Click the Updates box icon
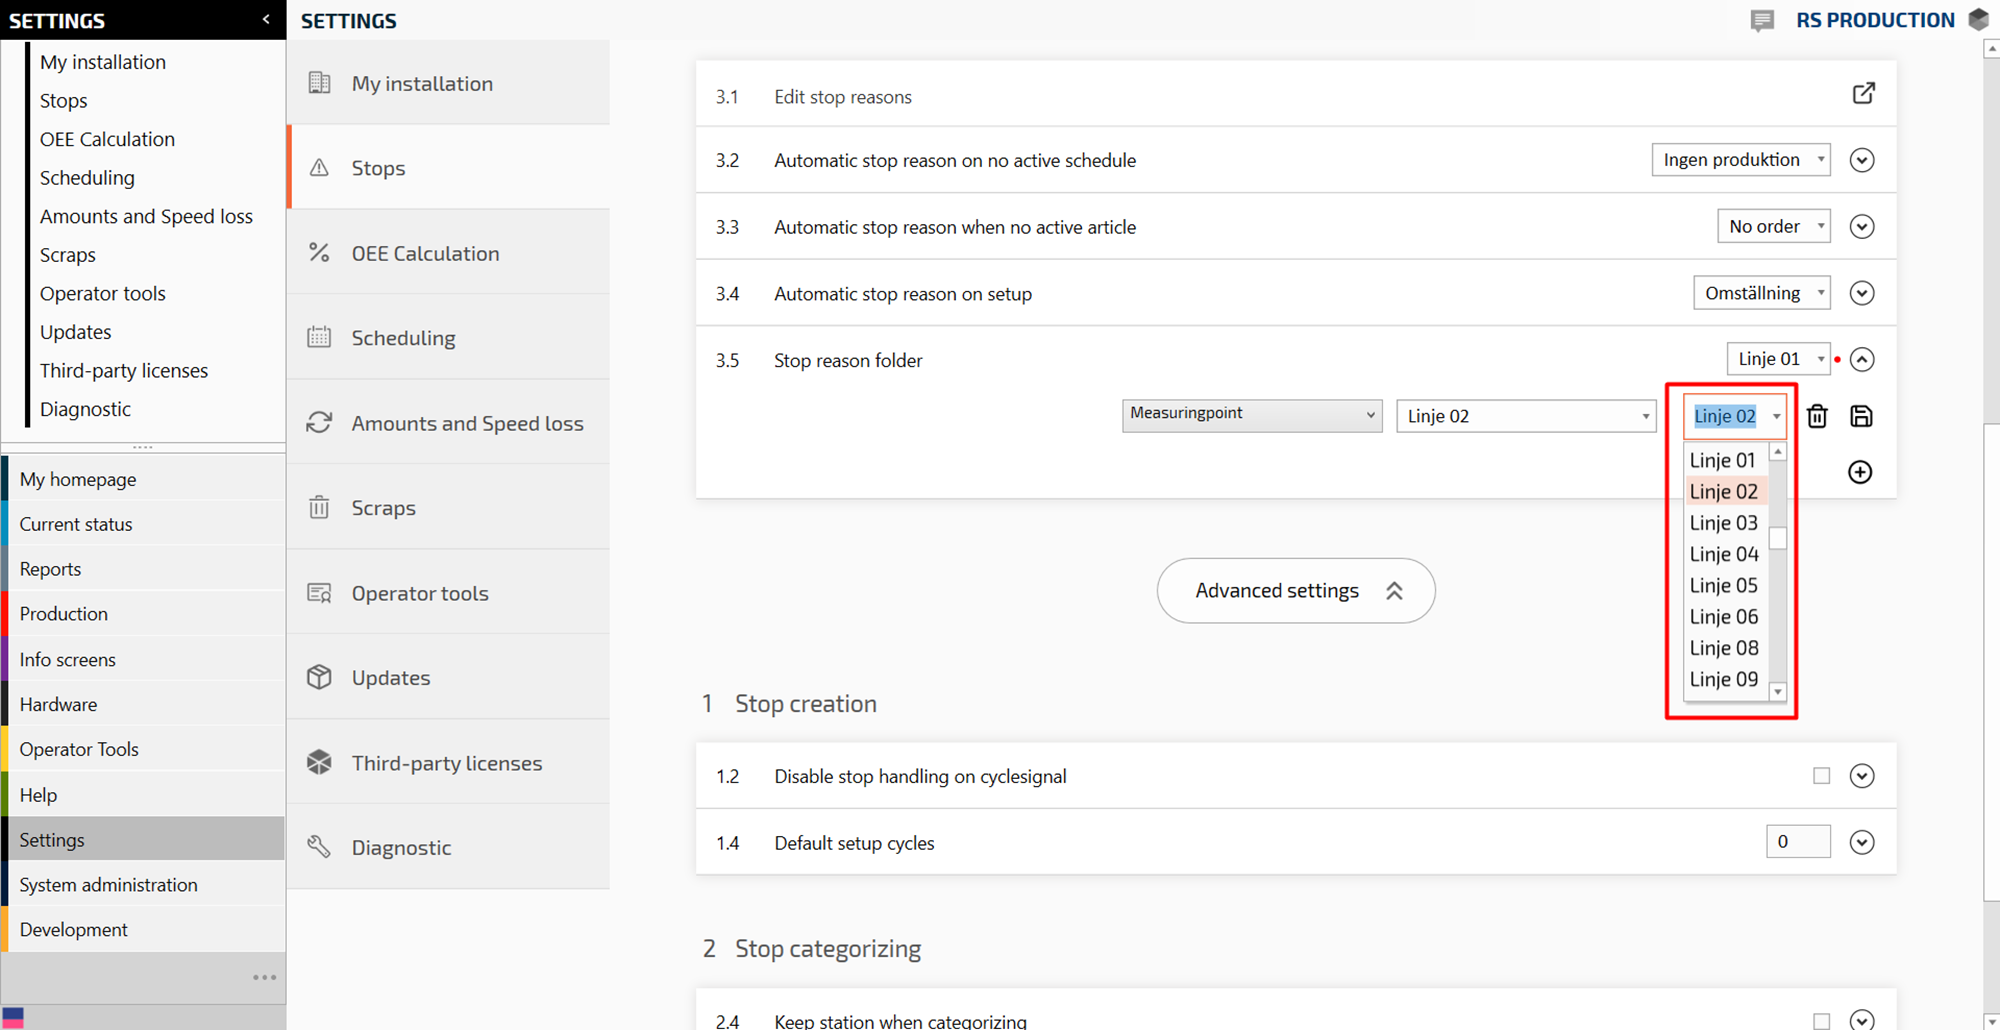2000x1030 pixels. pyautogui.click(x=319, y=677)
